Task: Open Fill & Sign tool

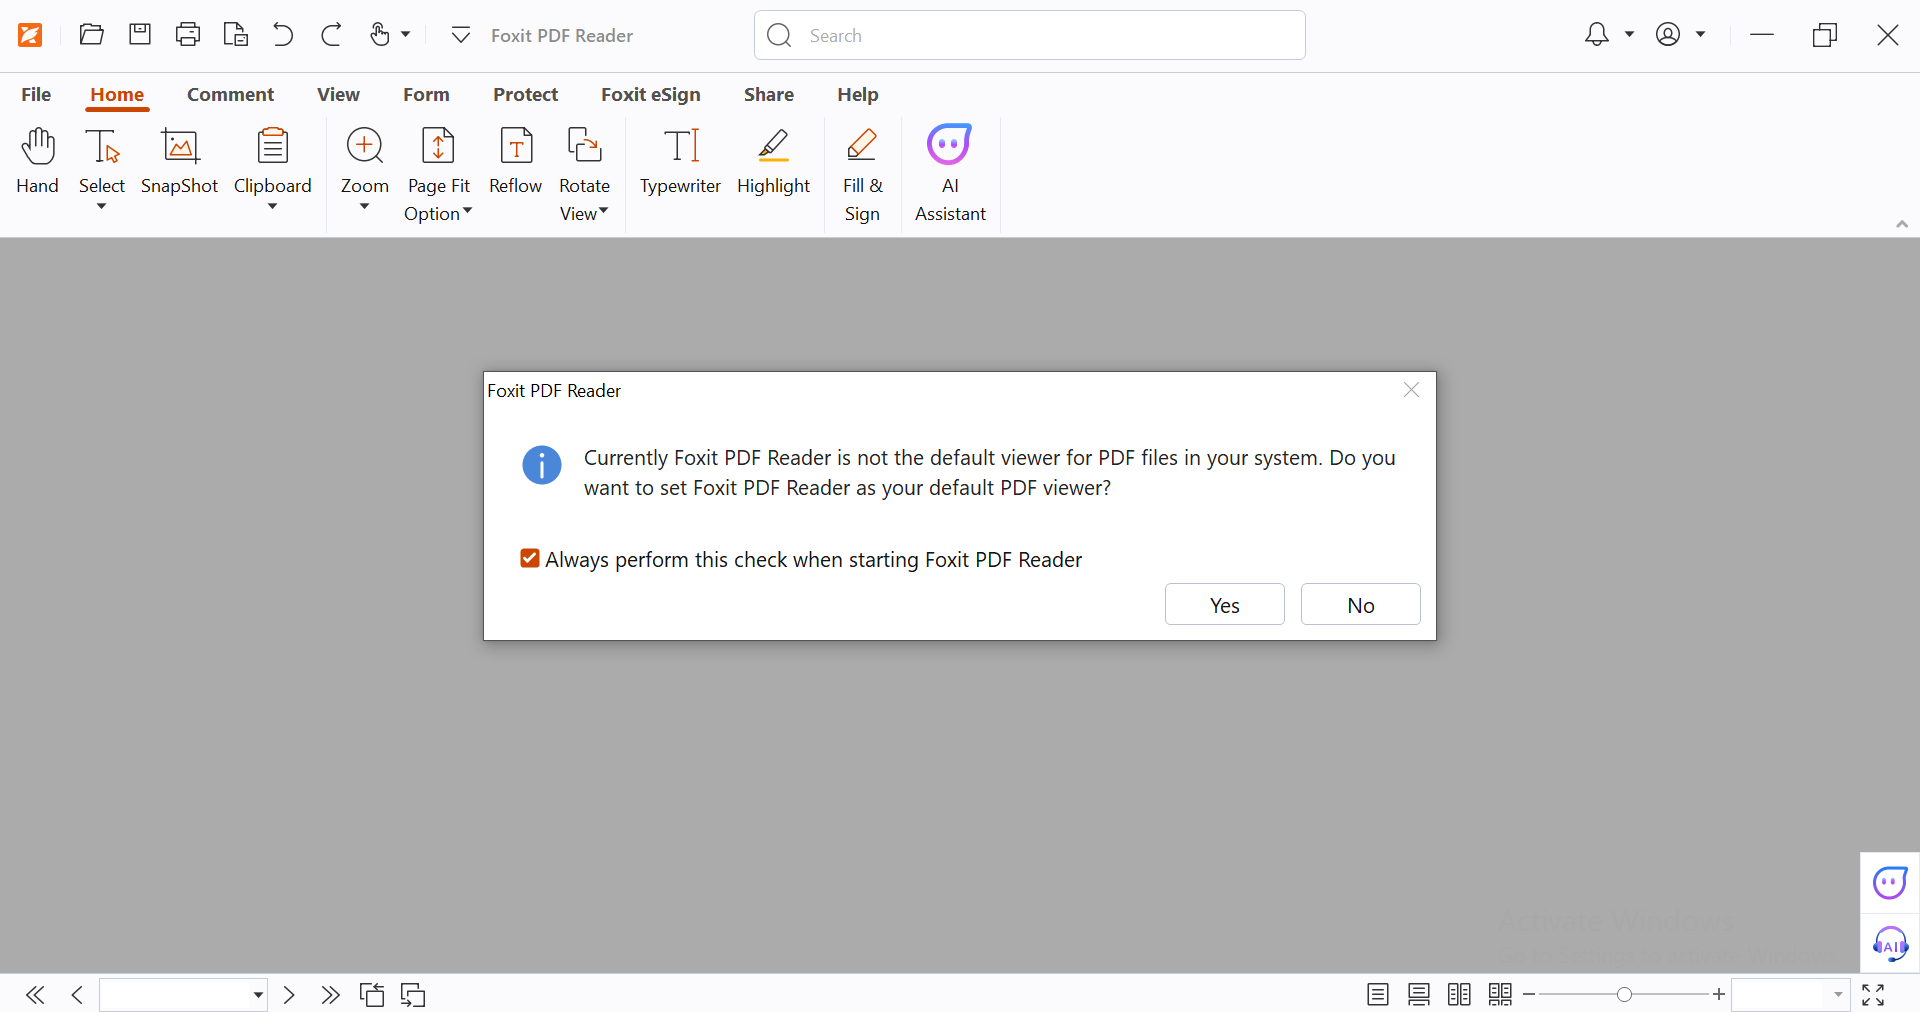Action: point(862,175)
